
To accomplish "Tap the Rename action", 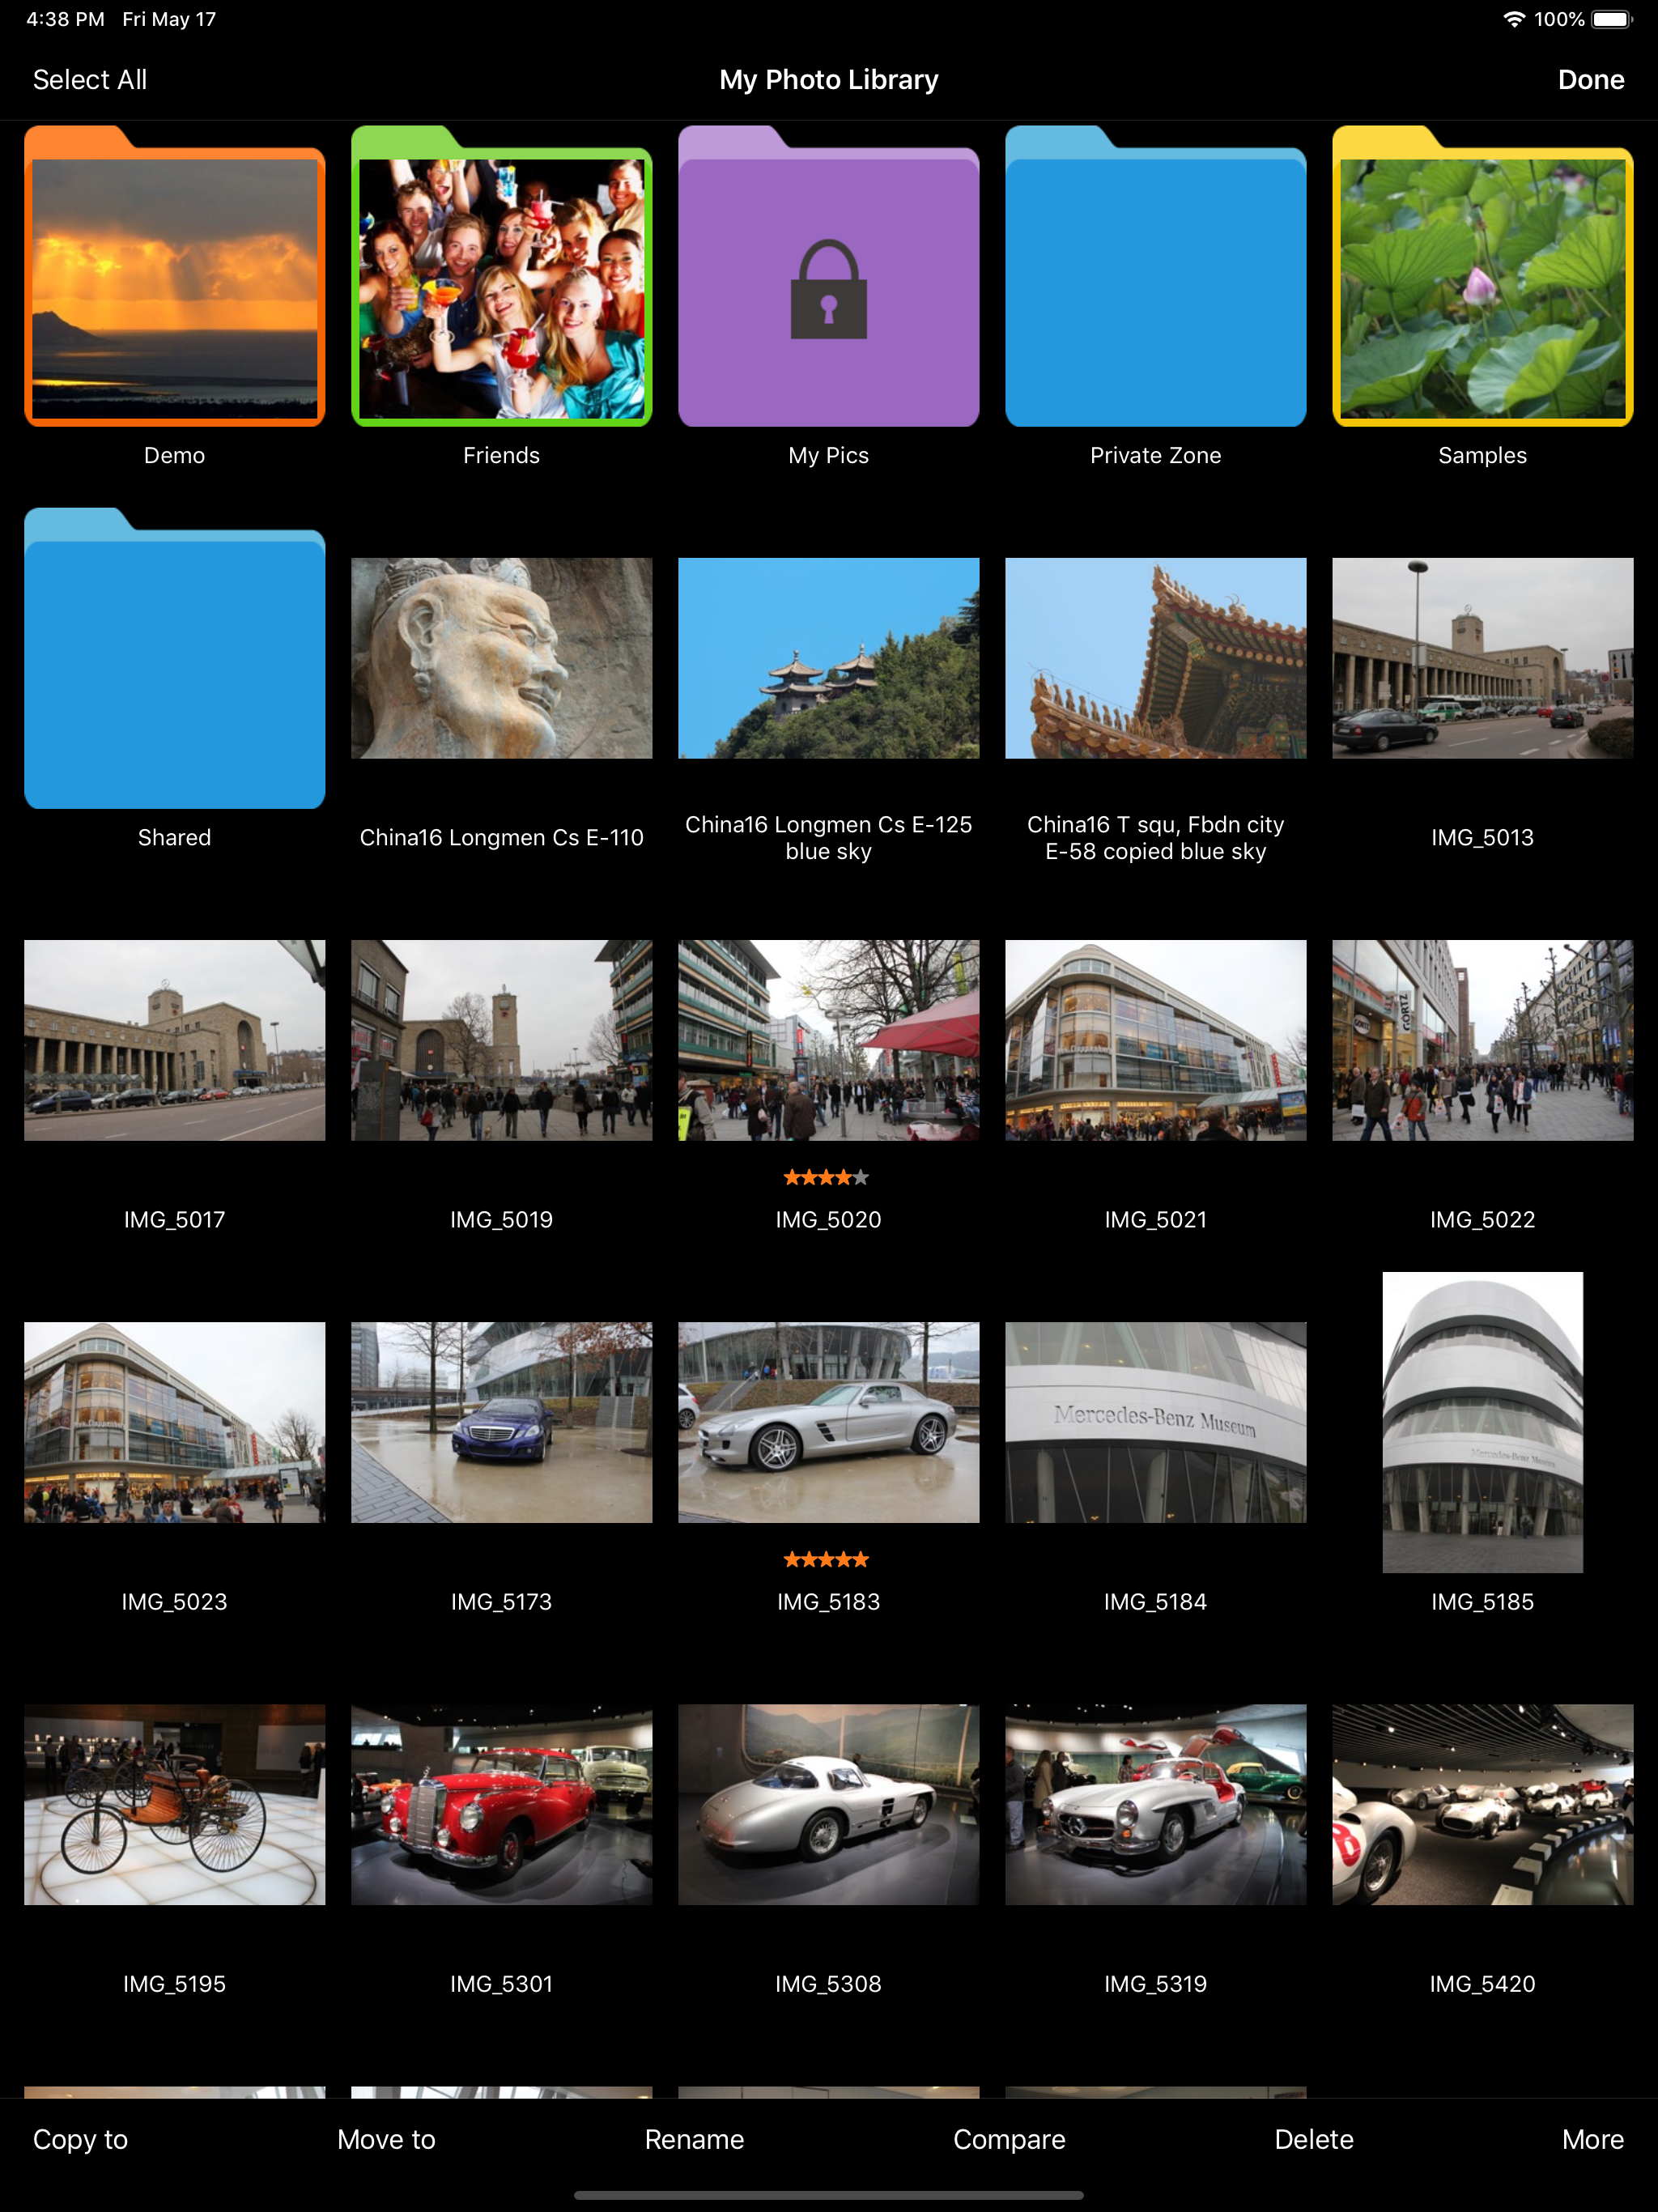I will (x=694, y=2139).
